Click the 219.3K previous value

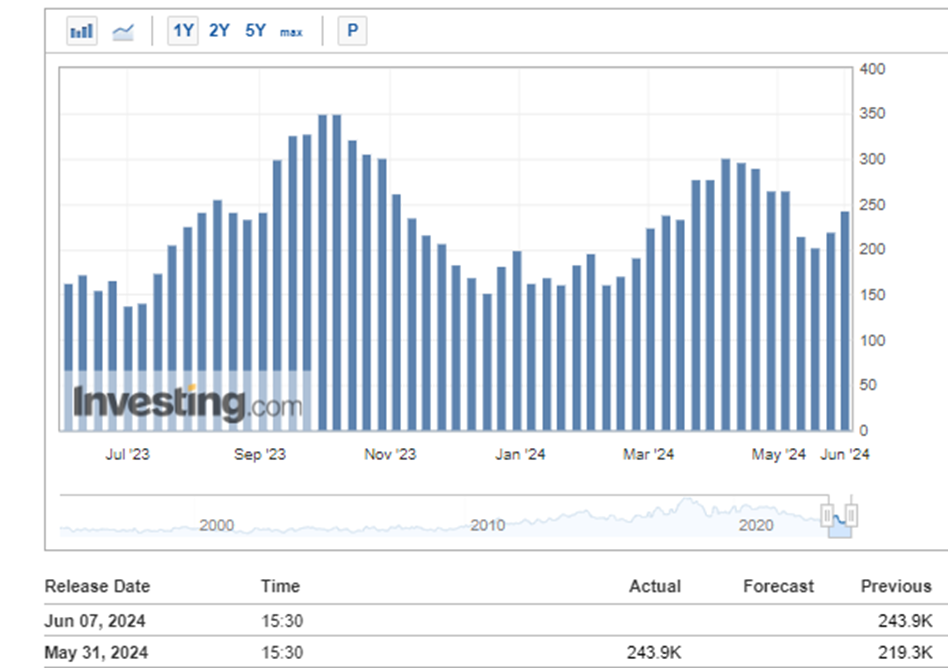pos(905,653)
